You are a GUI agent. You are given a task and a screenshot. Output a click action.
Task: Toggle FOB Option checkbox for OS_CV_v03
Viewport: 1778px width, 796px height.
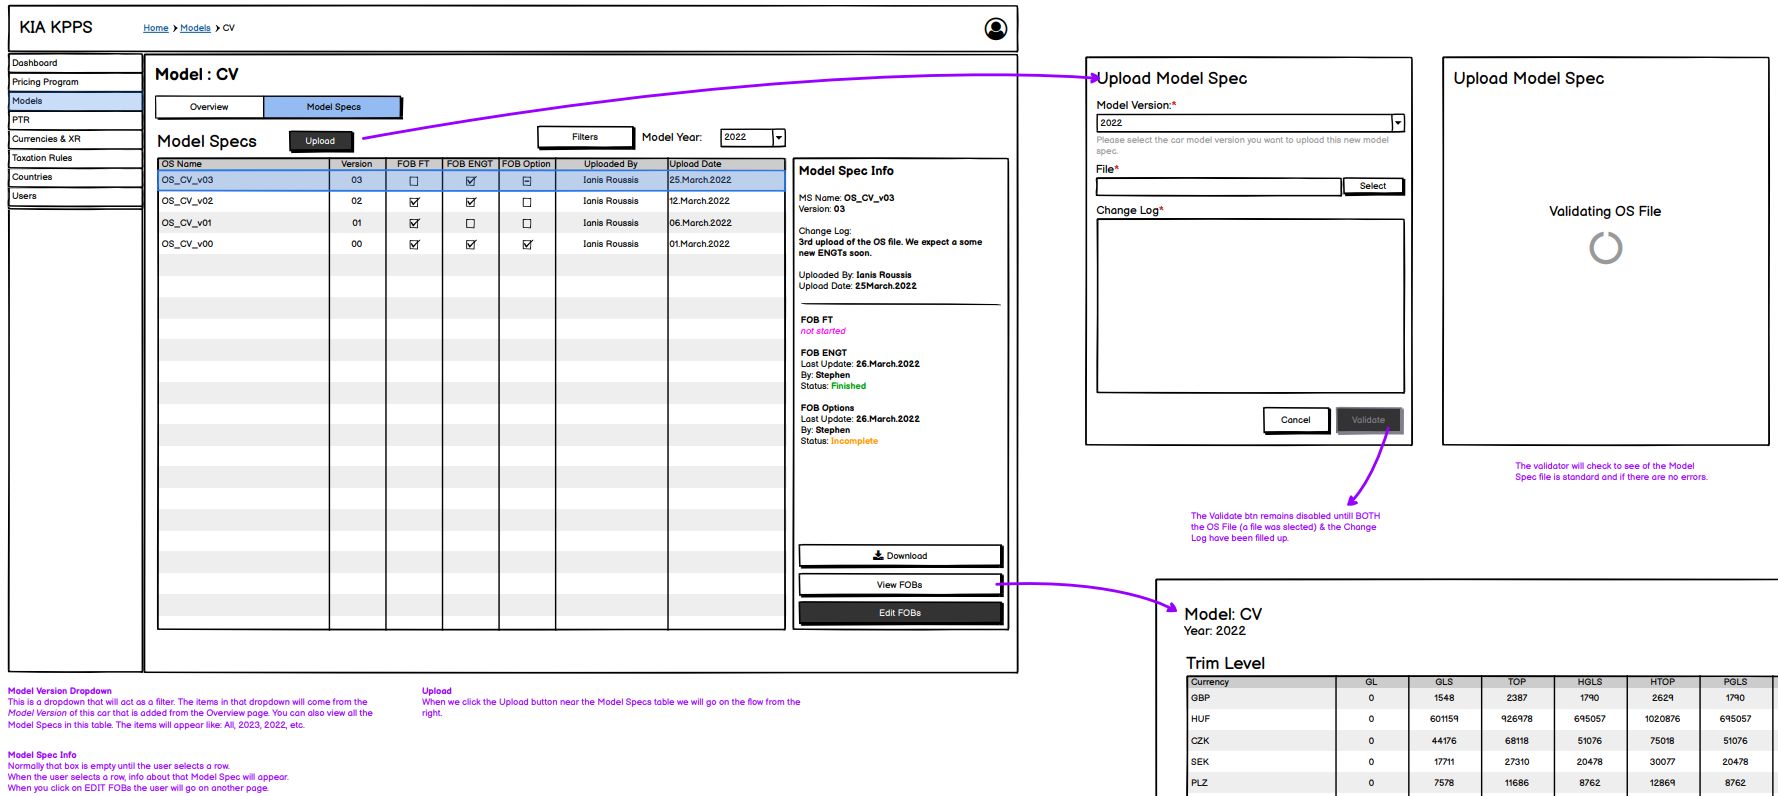coord(527,181)
